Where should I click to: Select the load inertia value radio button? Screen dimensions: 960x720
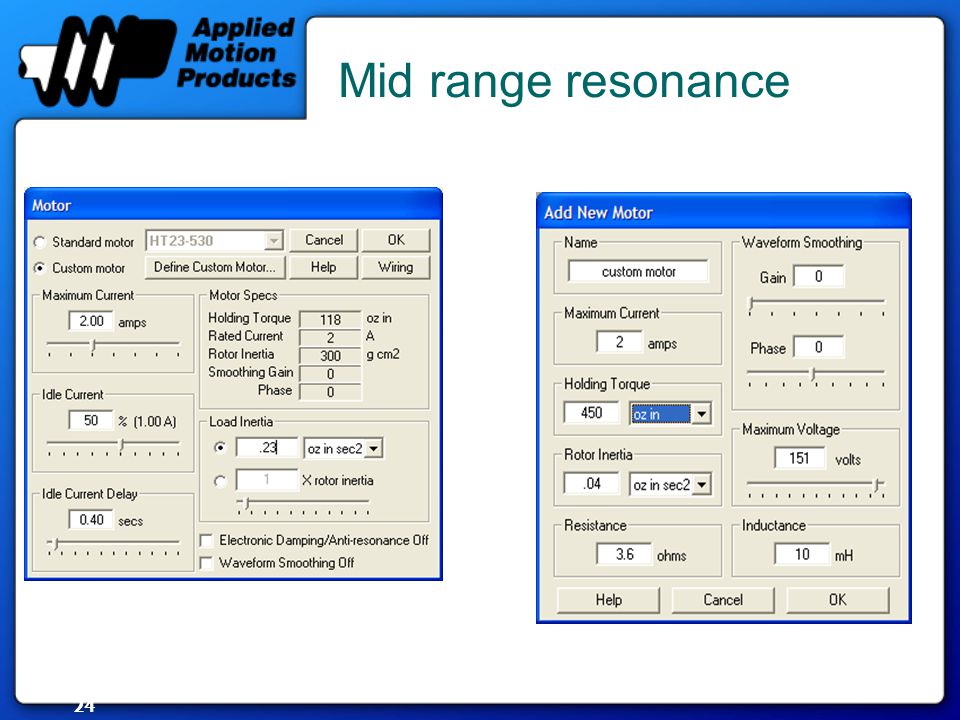[220, 448]
